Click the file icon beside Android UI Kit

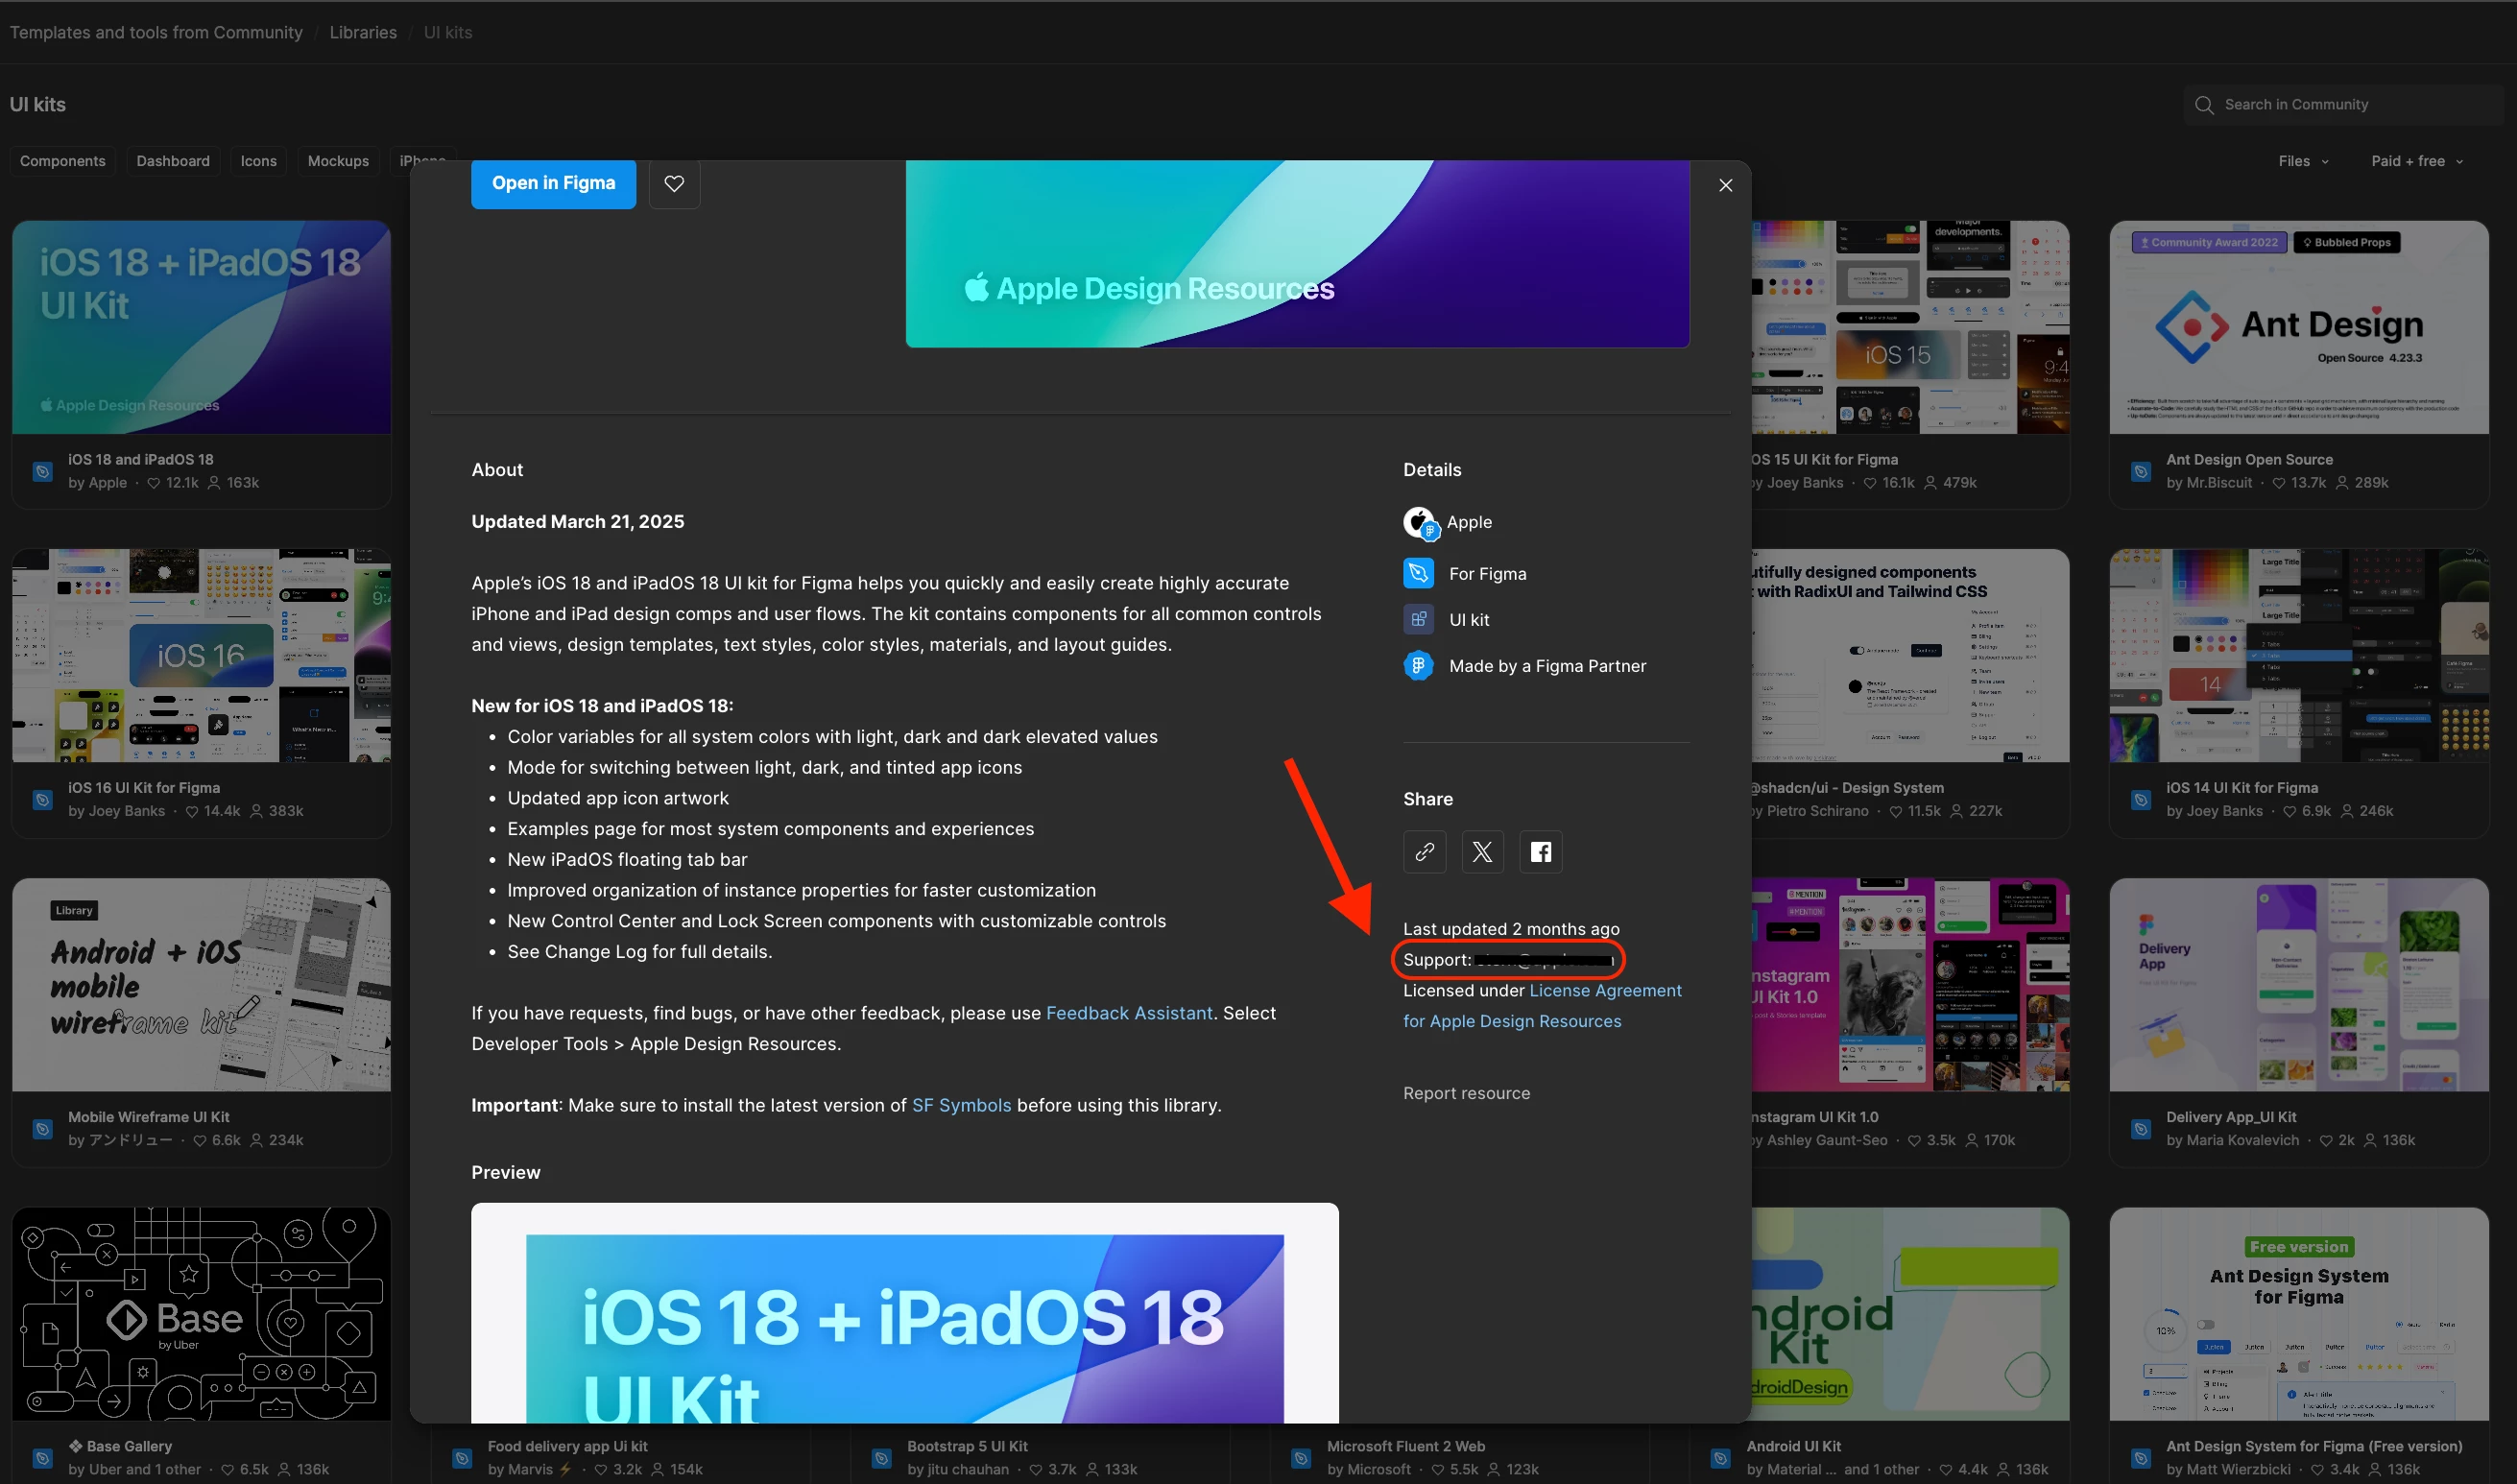click(x=1720, y=1457)
